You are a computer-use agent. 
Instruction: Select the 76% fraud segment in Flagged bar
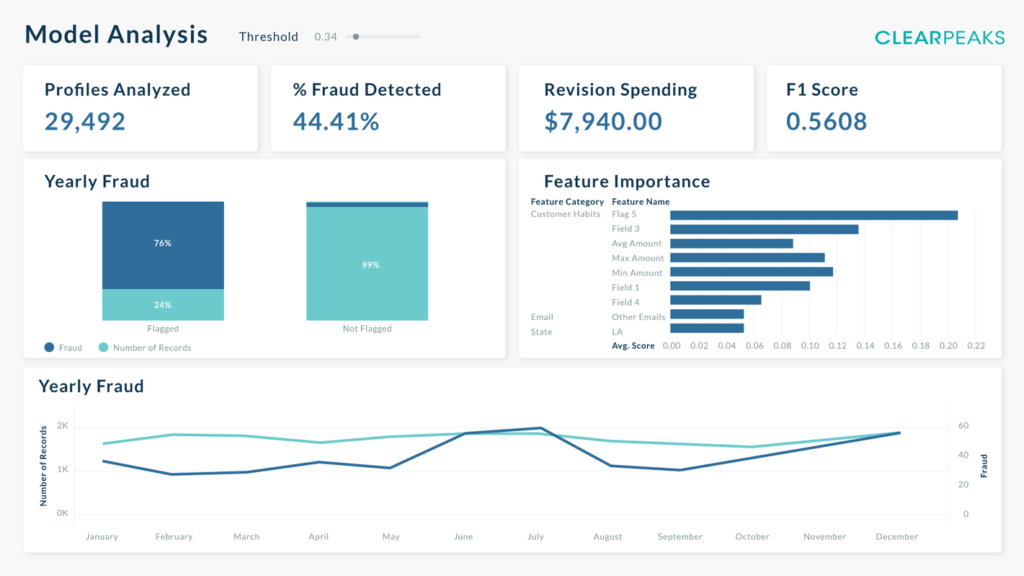click(x=163, y=244)
